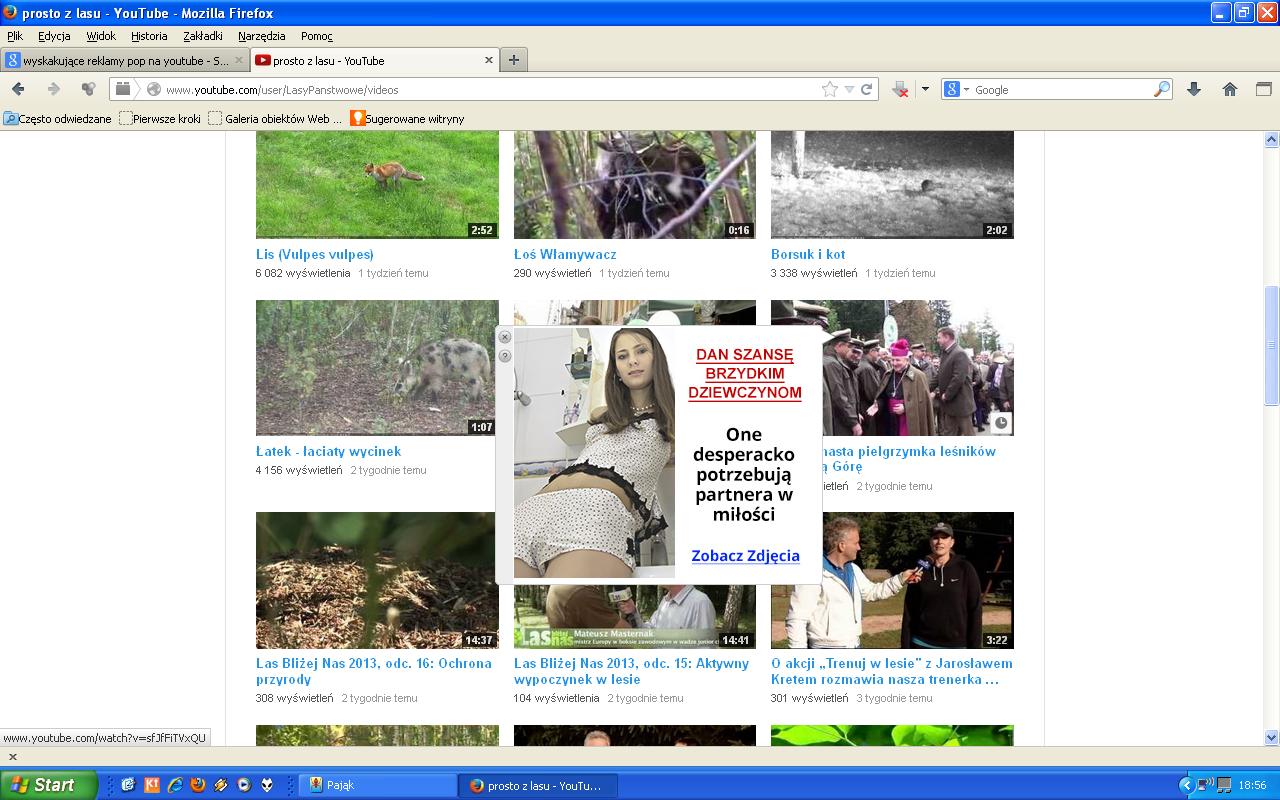
Task: Open the Zakładki menu
Action: [203, 36]
